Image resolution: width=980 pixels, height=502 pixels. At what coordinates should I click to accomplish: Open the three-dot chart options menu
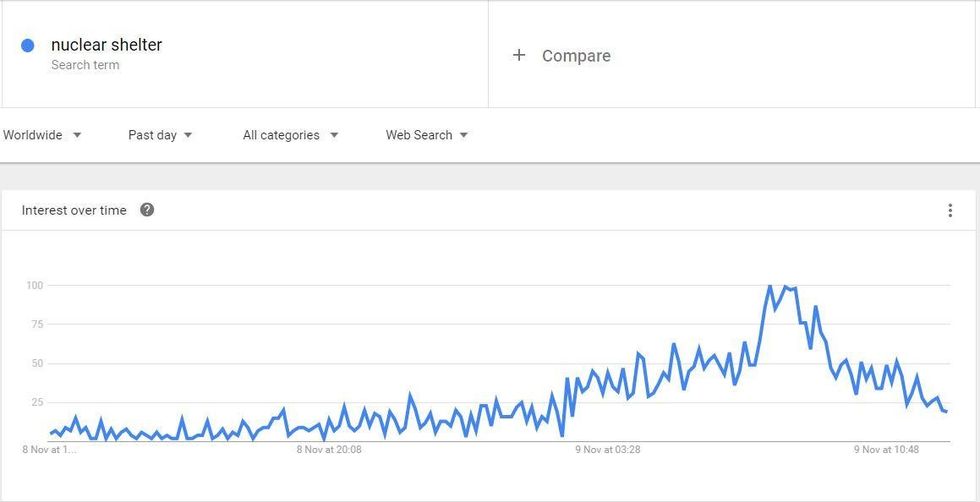coord(950,210)
